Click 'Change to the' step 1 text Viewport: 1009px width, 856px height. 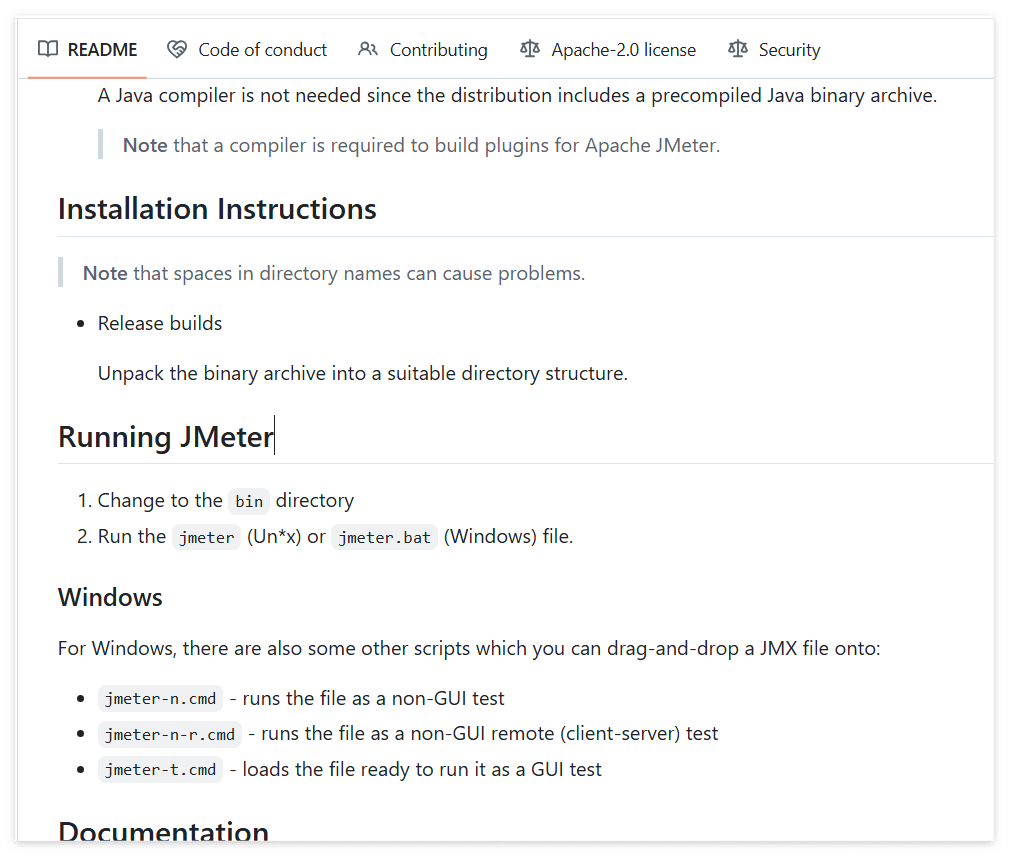pyautogui.click(x=160, y=500)
